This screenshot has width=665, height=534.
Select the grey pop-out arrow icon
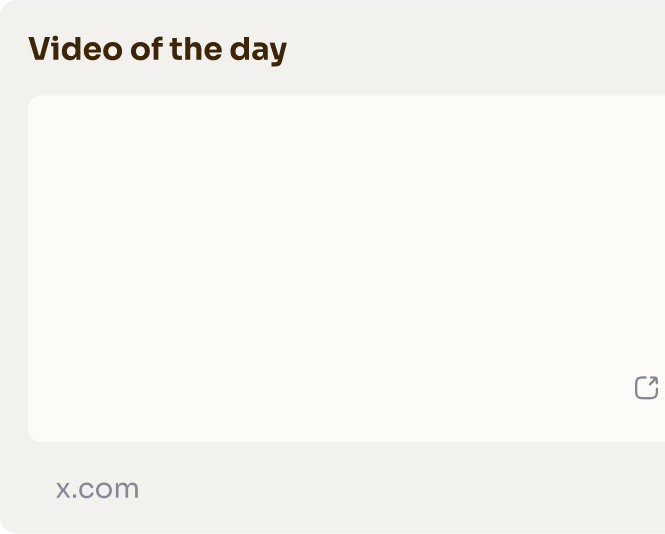647,387
